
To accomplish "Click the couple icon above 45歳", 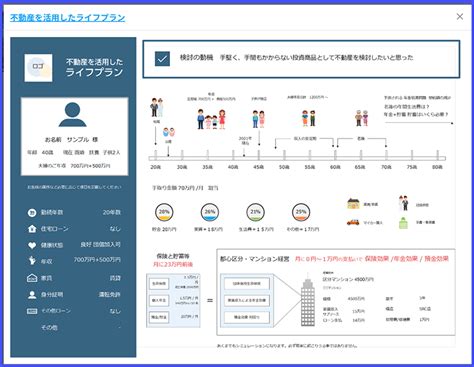I will click(259, 119).
